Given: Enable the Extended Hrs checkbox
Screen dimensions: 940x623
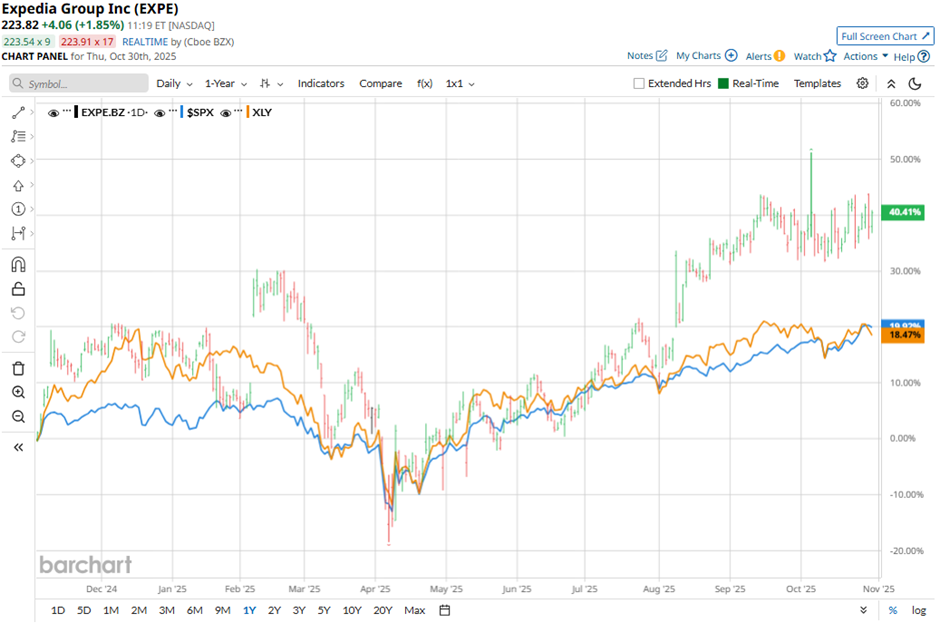Looking at the screenshot, I should [x=639, y=84].
